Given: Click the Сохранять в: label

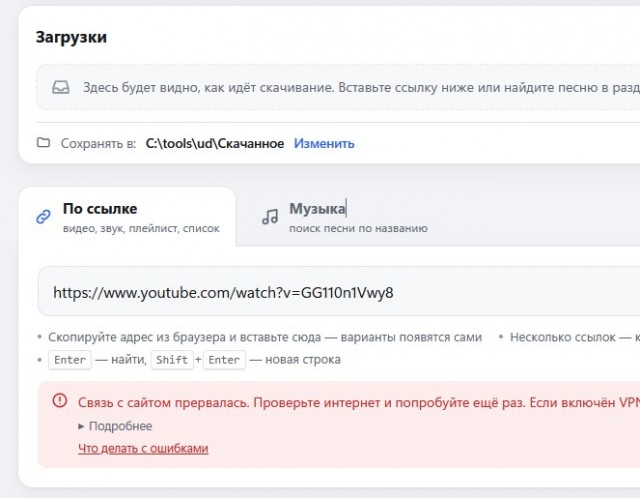Looking at the screenshot, I should pyautogui.click(x=98, y=144).
